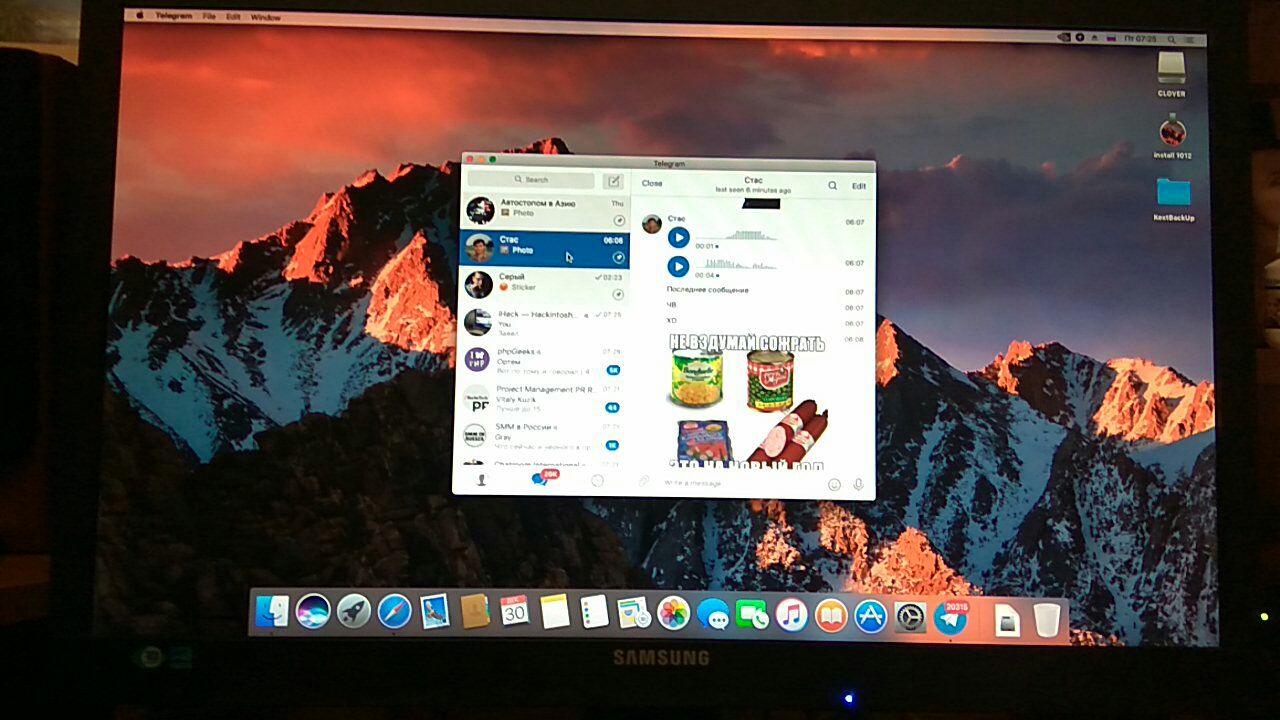Open the Автостопом в Азию chat
Image resolution: width=1280 pixels, height=720 pixels.
pos(546,211)
